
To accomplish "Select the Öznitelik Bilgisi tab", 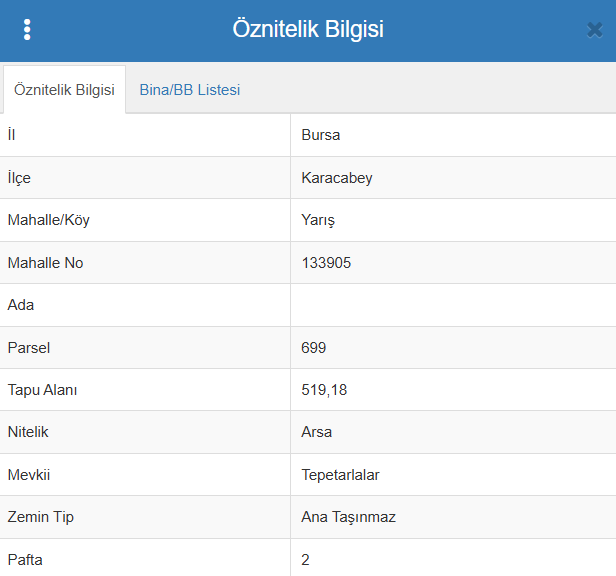I will coord(64,90).
